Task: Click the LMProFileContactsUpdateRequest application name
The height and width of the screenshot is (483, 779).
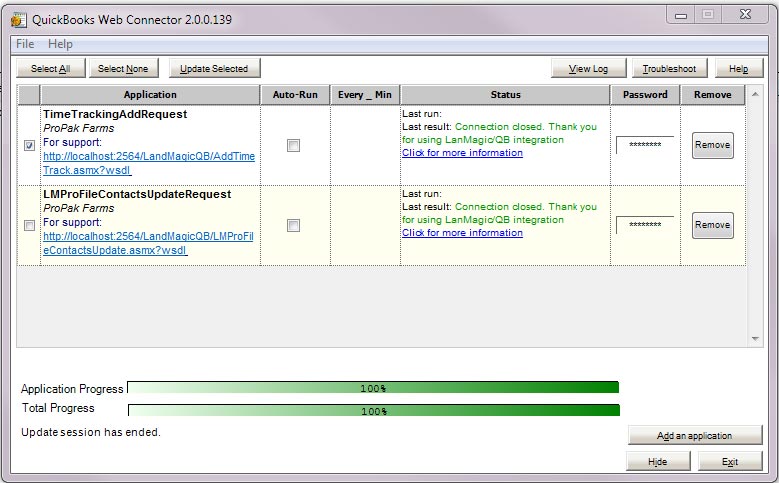Action: point(137,194)
